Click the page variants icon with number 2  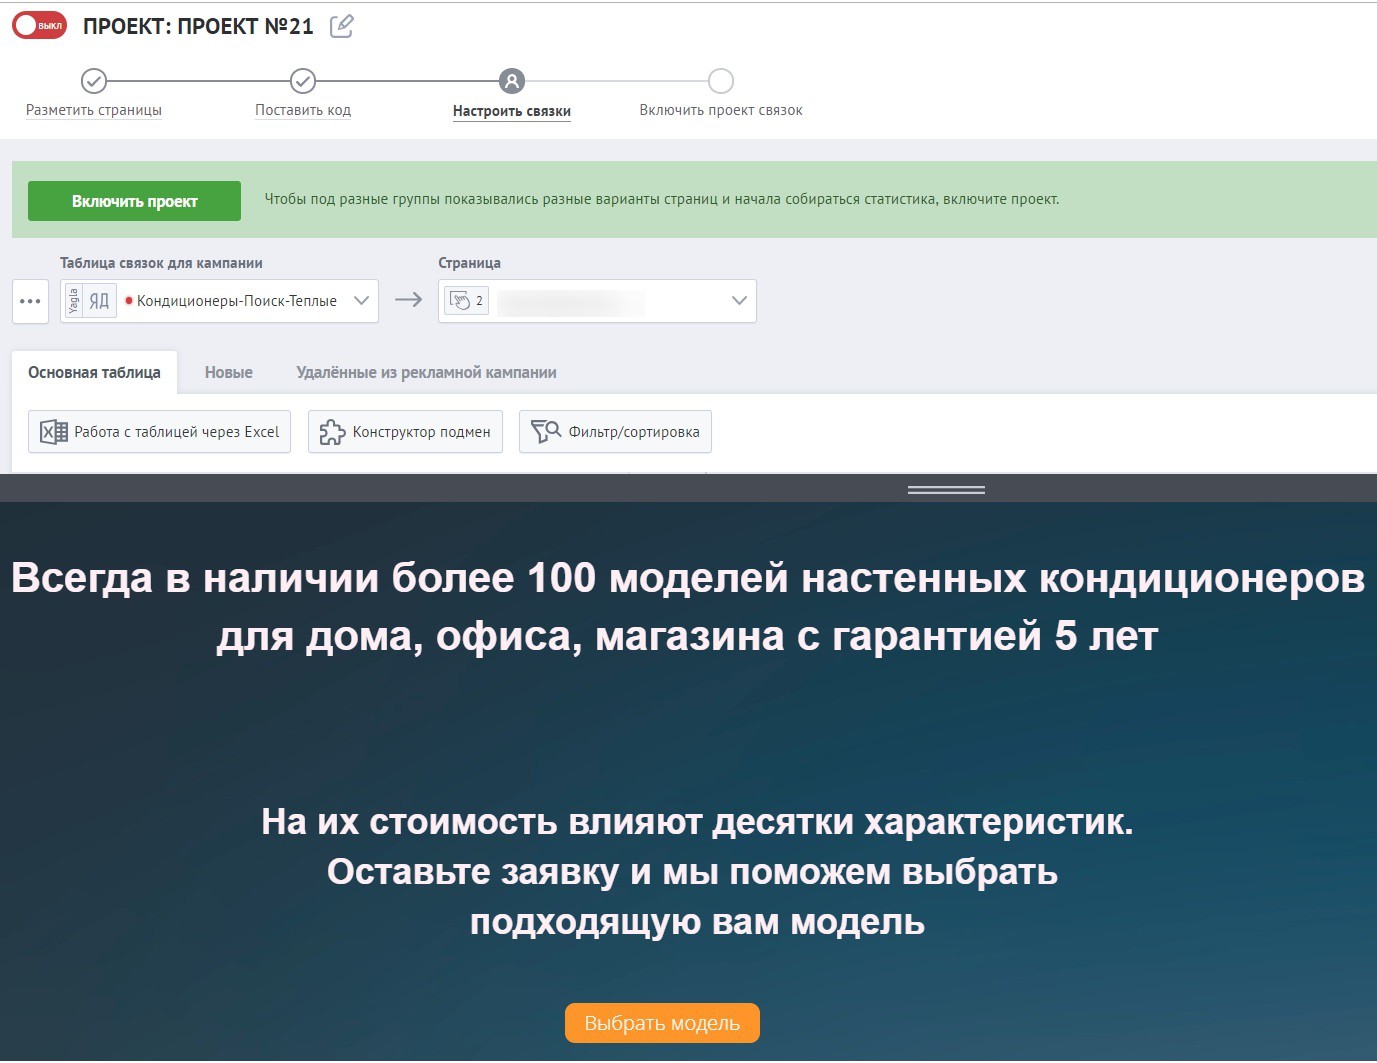(466, 301)
